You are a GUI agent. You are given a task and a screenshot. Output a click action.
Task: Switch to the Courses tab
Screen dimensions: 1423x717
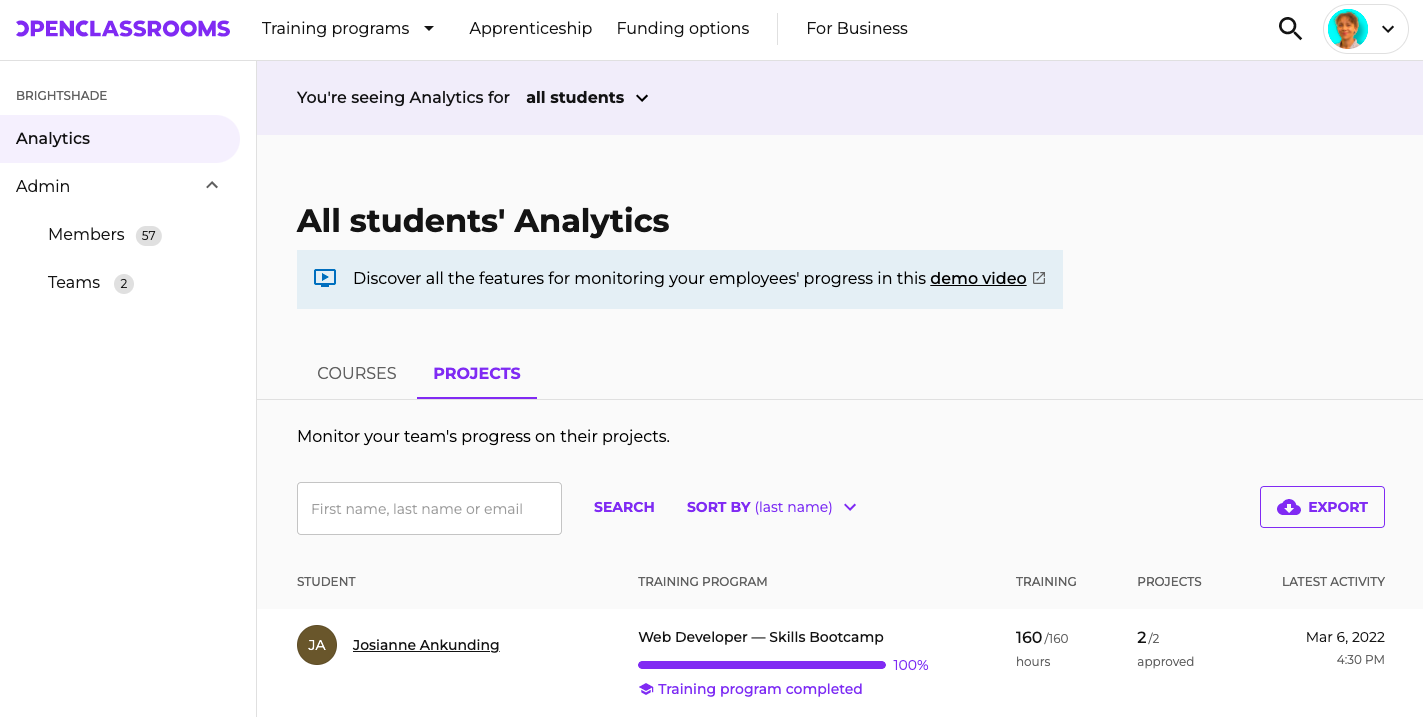click(357, 373)
